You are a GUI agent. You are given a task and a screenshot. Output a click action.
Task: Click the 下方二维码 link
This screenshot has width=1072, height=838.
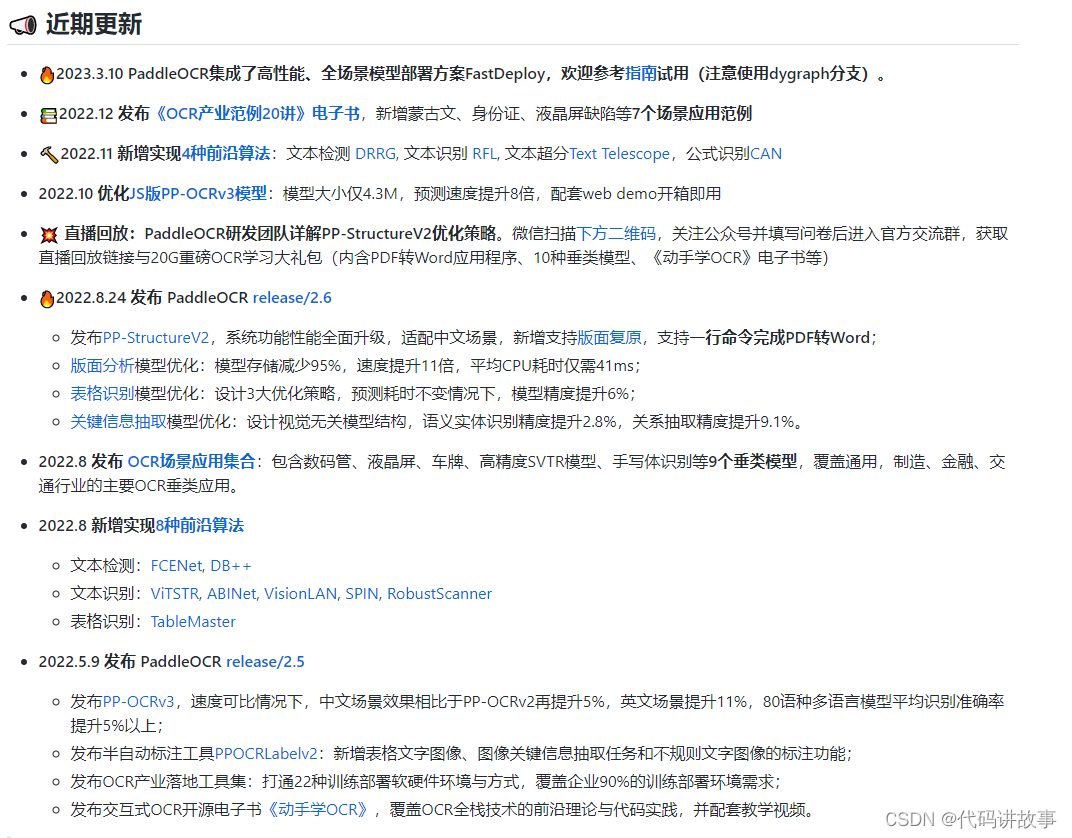click(616, 234)
